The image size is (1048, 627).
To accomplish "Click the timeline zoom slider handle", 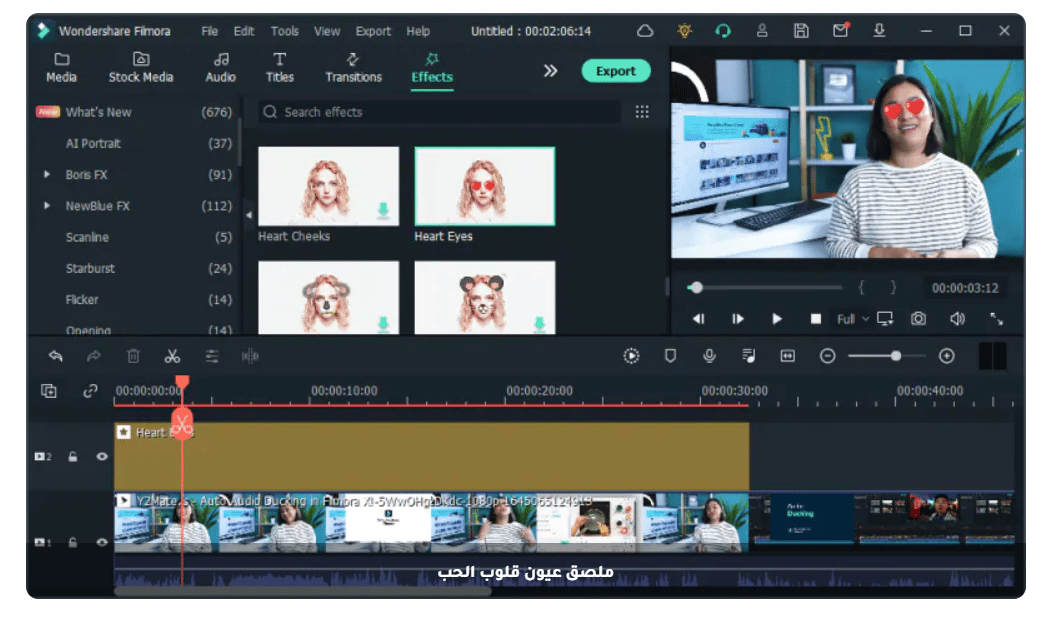I will coord(896,356).
